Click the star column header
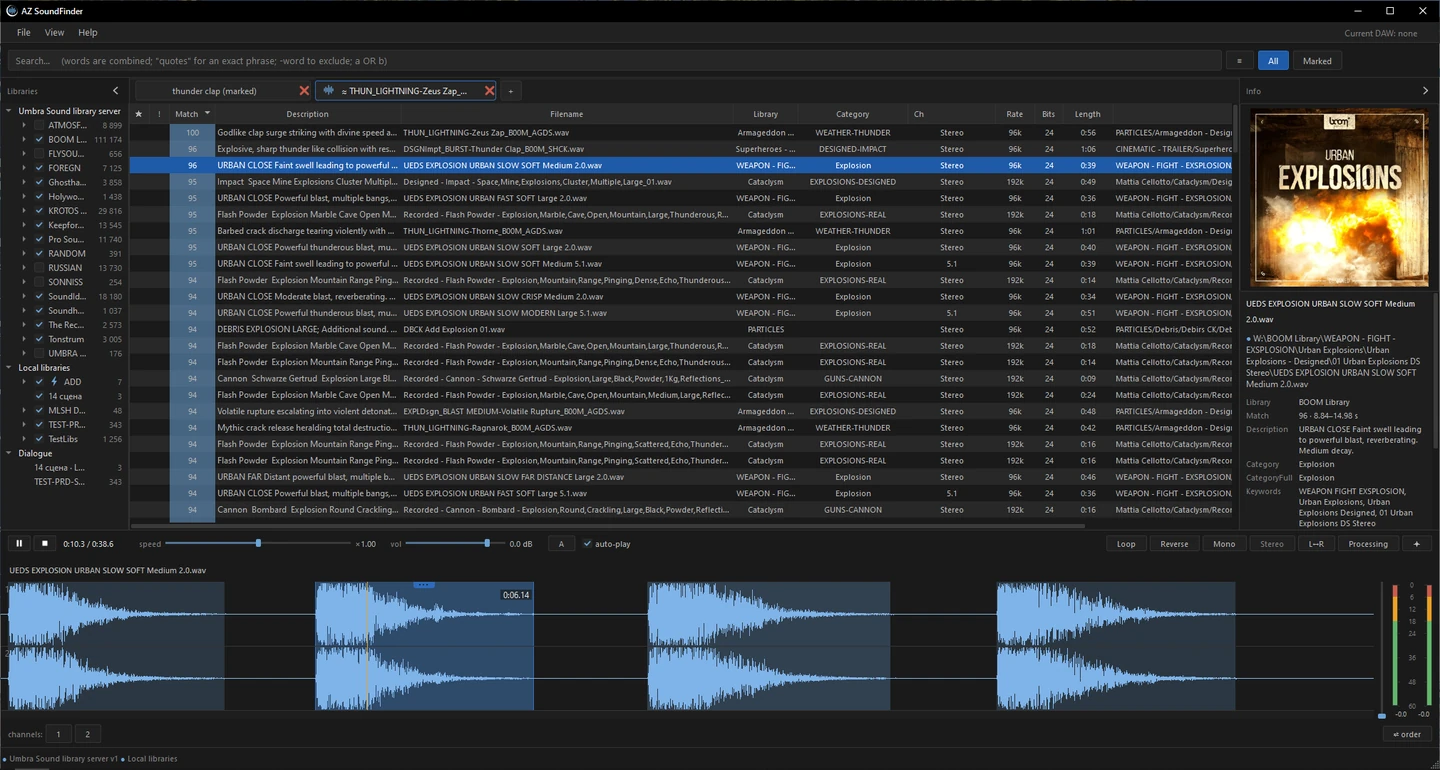1440x770 pixels. click(x=139, y=114)
